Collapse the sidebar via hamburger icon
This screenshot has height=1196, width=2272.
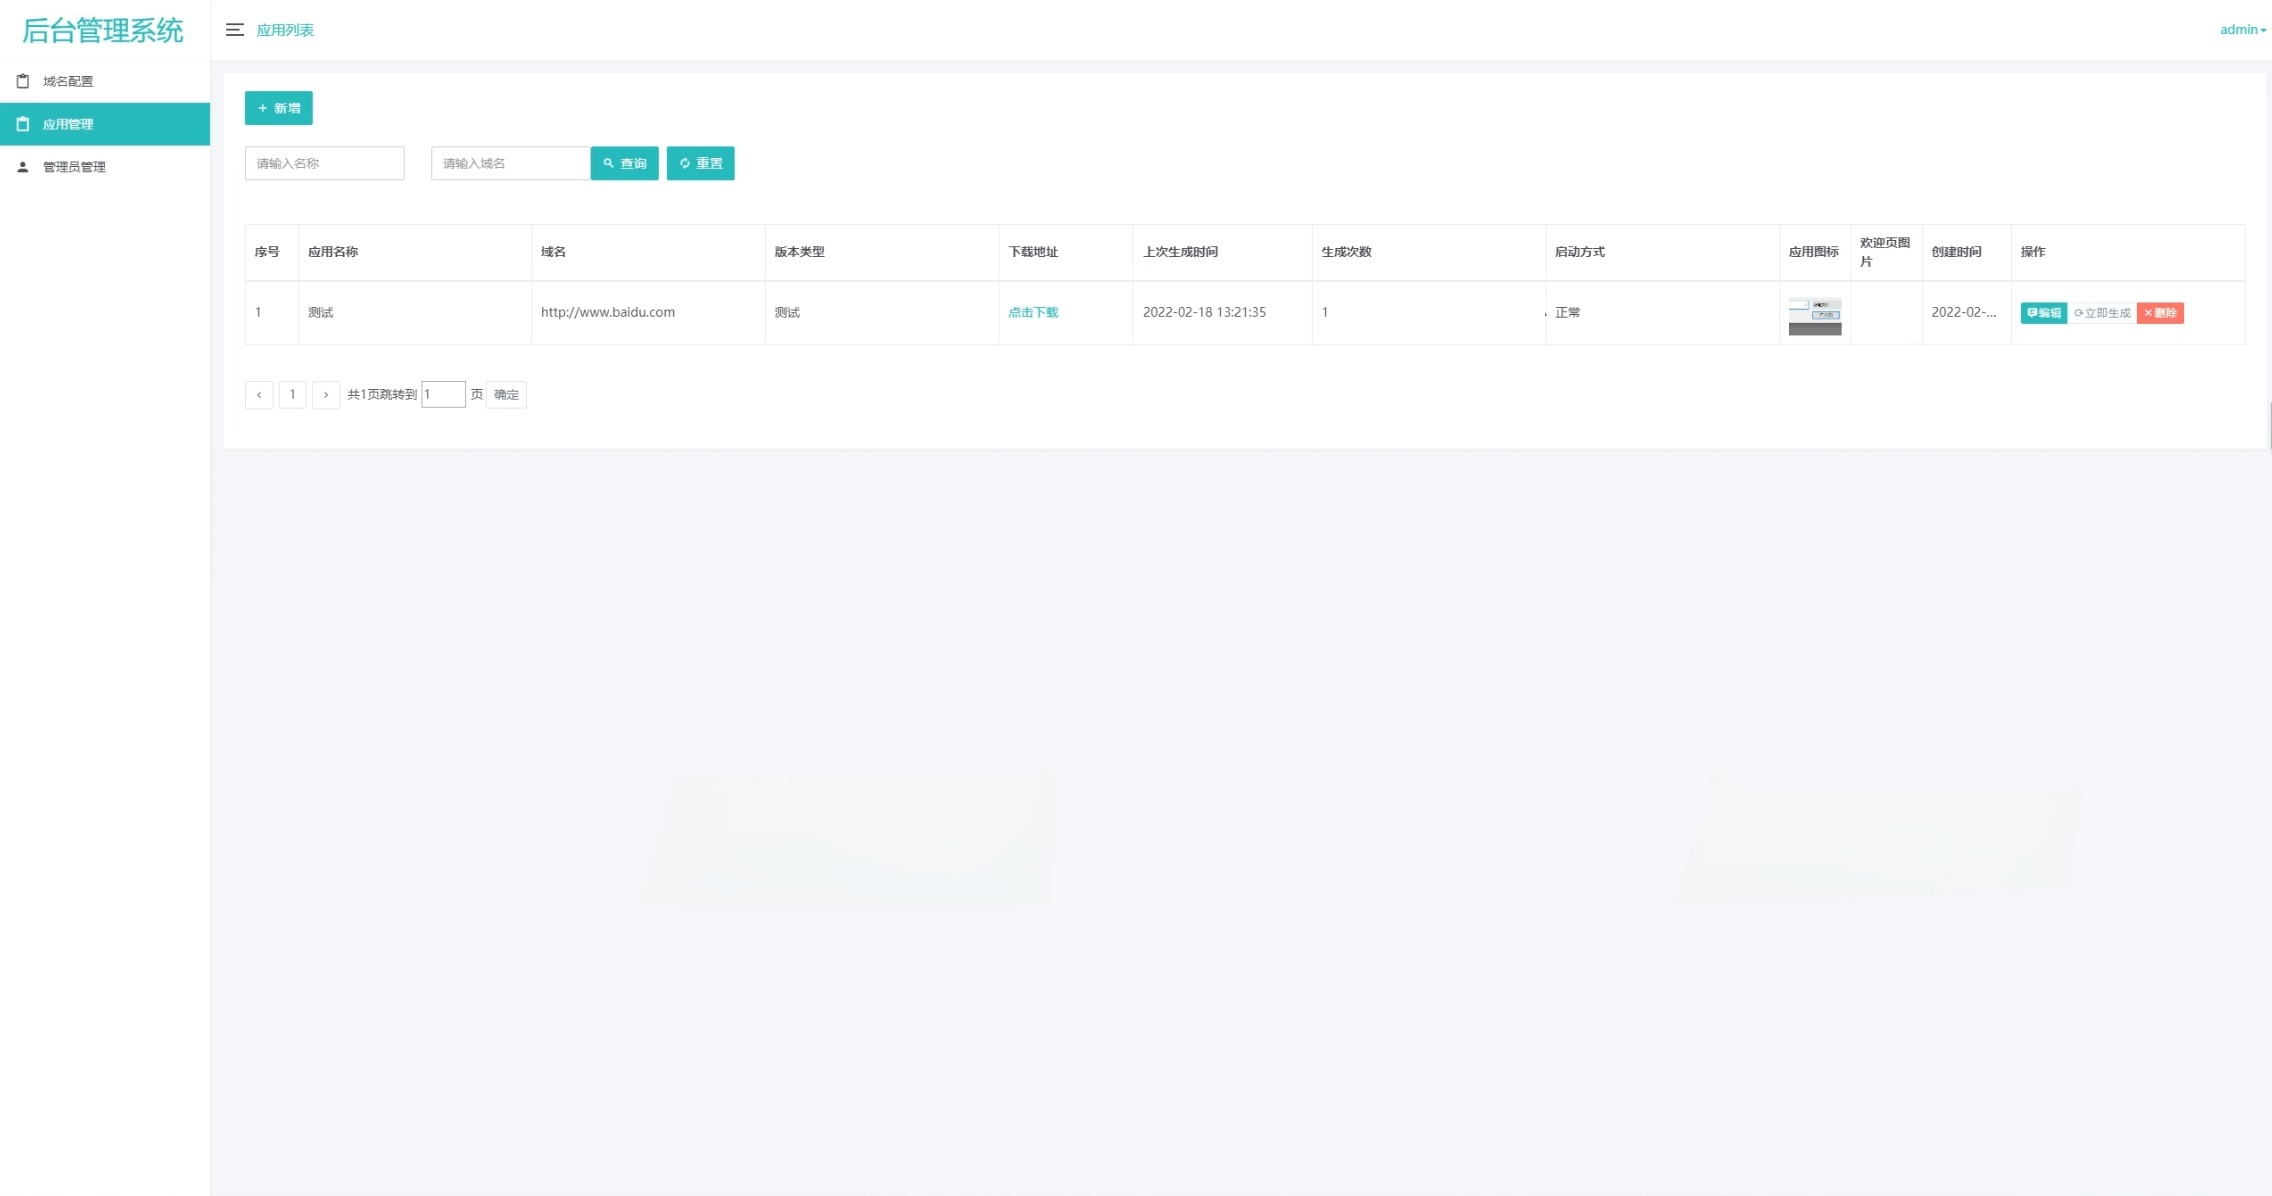pyautogui.click(x=236, y=29)
